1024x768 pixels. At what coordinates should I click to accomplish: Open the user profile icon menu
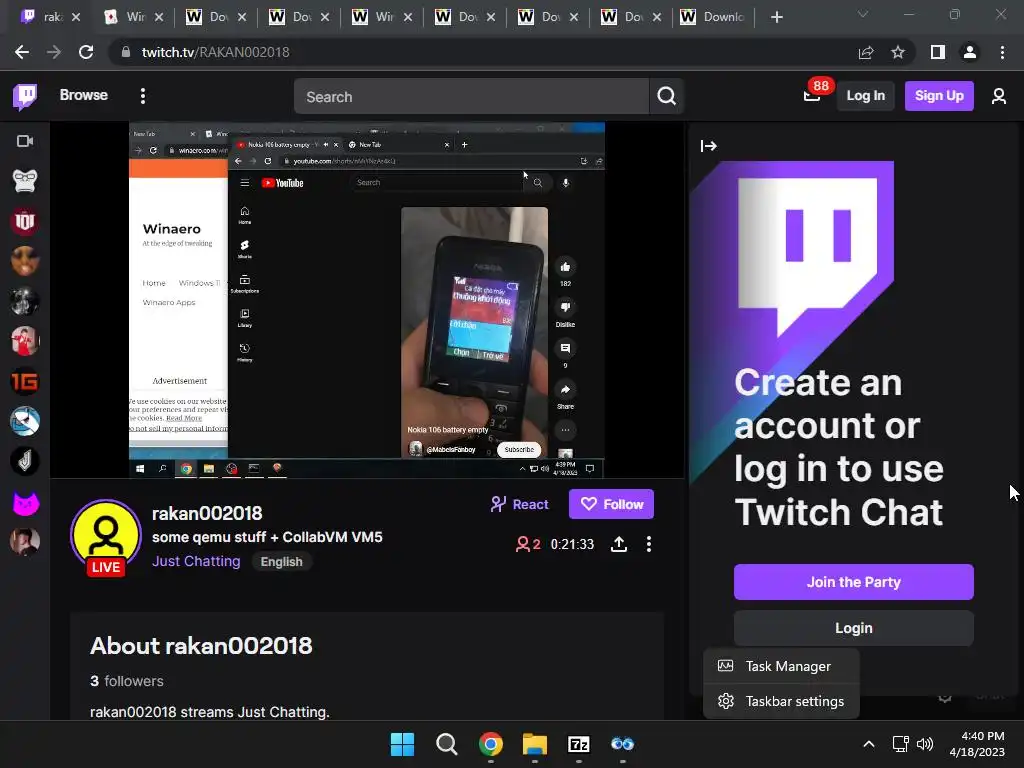click(999, 97)
